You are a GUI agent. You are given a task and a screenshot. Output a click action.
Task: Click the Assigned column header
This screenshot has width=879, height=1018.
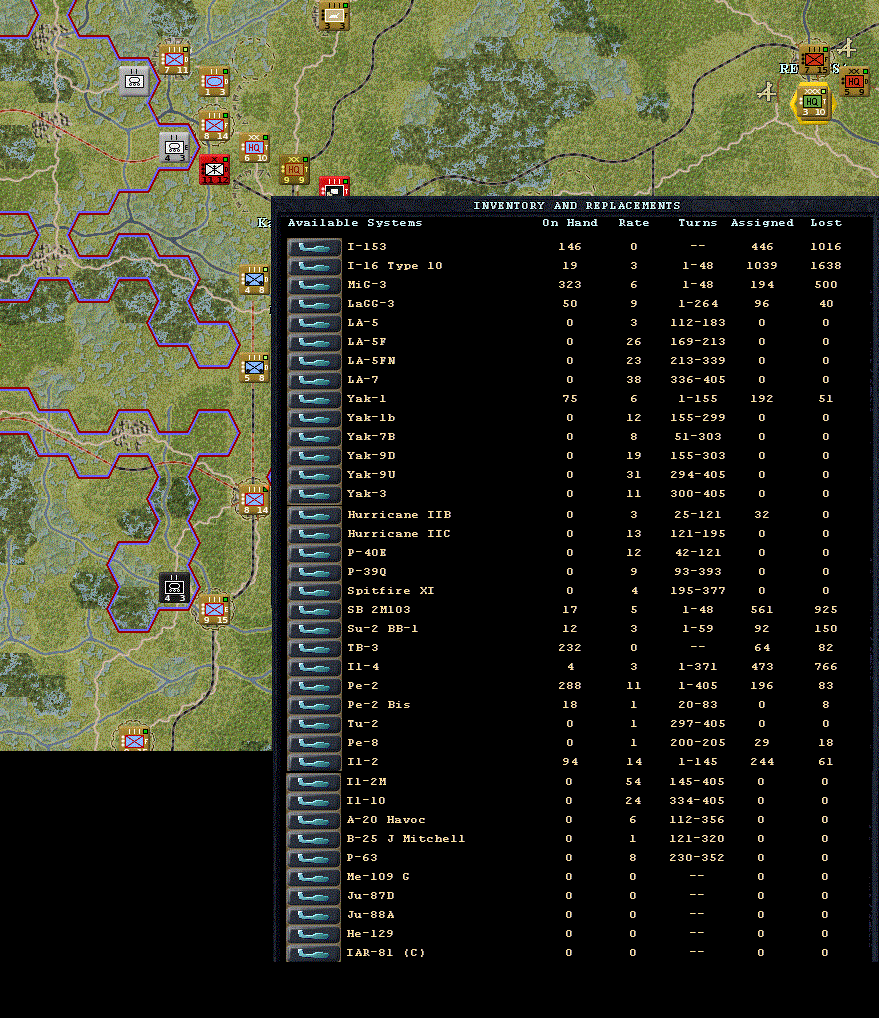[761, 223]
